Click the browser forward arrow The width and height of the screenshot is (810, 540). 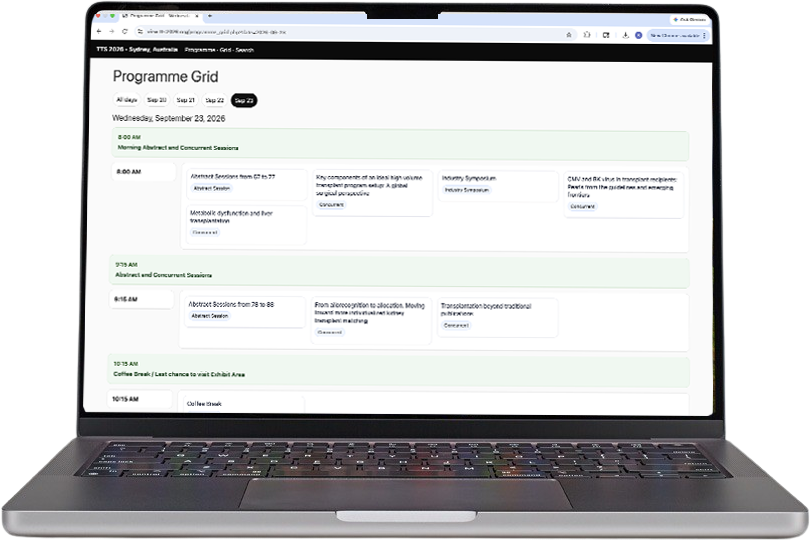(x=110, y=33)
